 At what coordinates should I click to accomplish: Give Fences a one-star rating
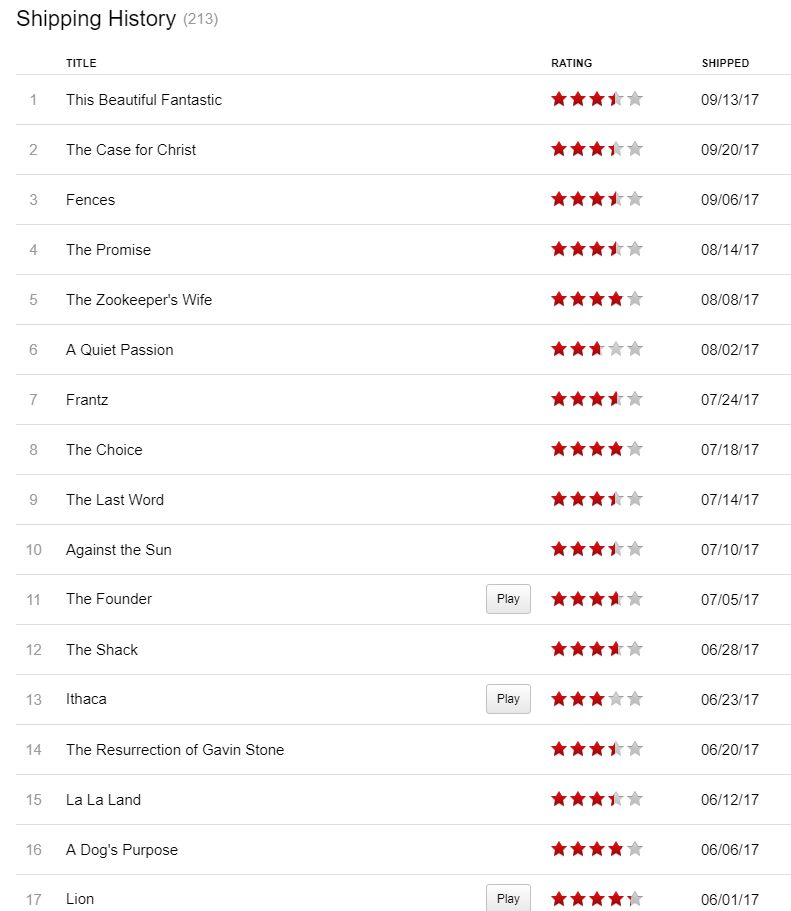point(559,199)
